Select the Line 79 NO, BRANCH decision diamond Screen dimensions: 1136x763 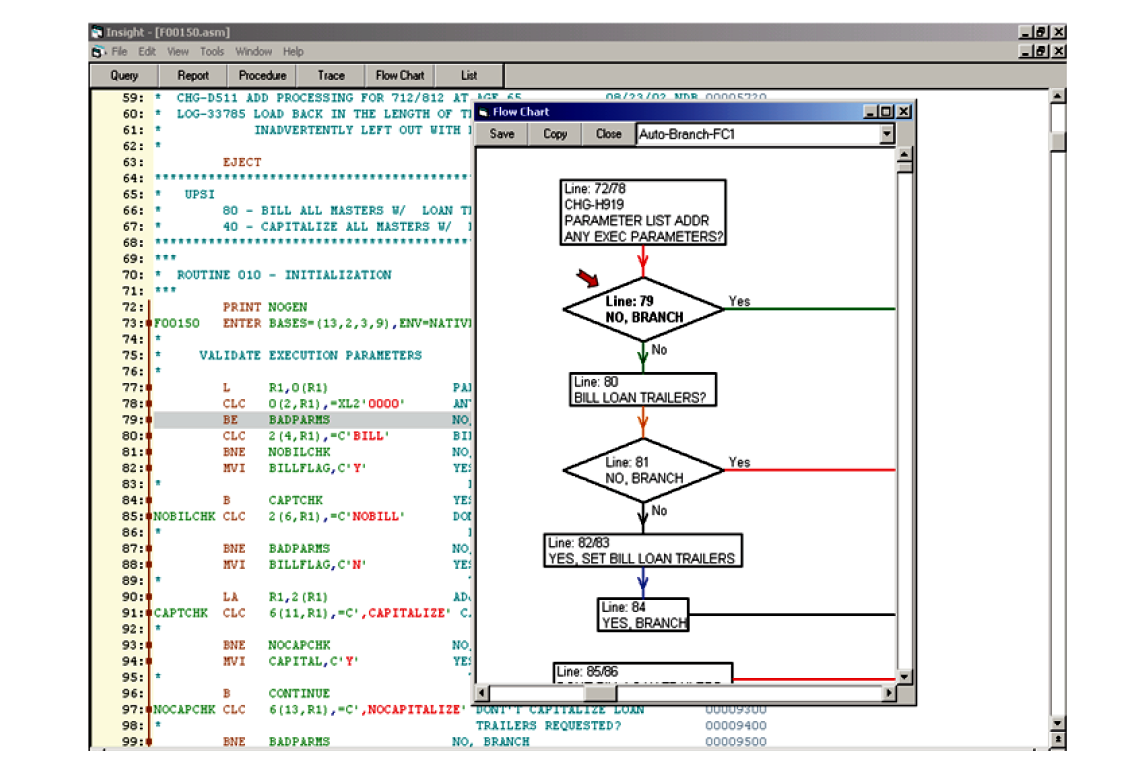(643, 309)
